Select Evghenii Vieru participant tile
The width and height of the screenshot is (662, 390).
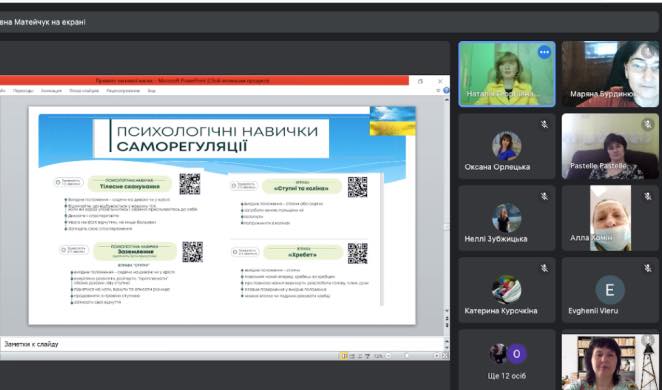(x=610, y=290)
